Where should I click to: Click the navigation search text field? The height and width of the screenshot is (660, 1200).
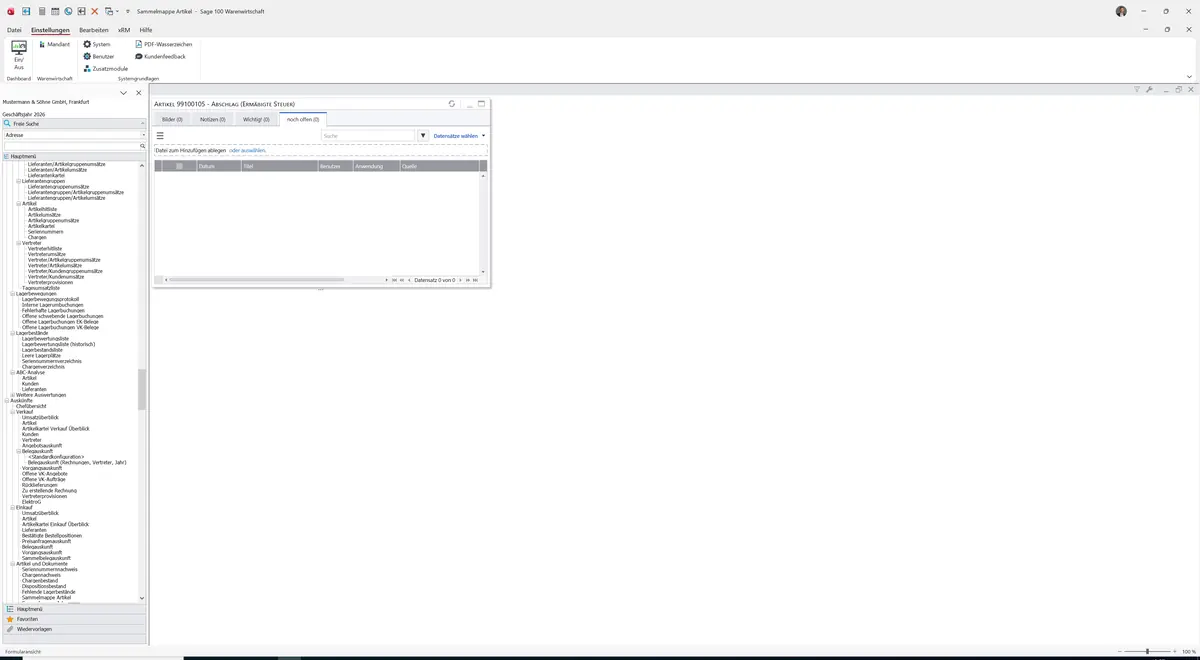click(70, 146)
